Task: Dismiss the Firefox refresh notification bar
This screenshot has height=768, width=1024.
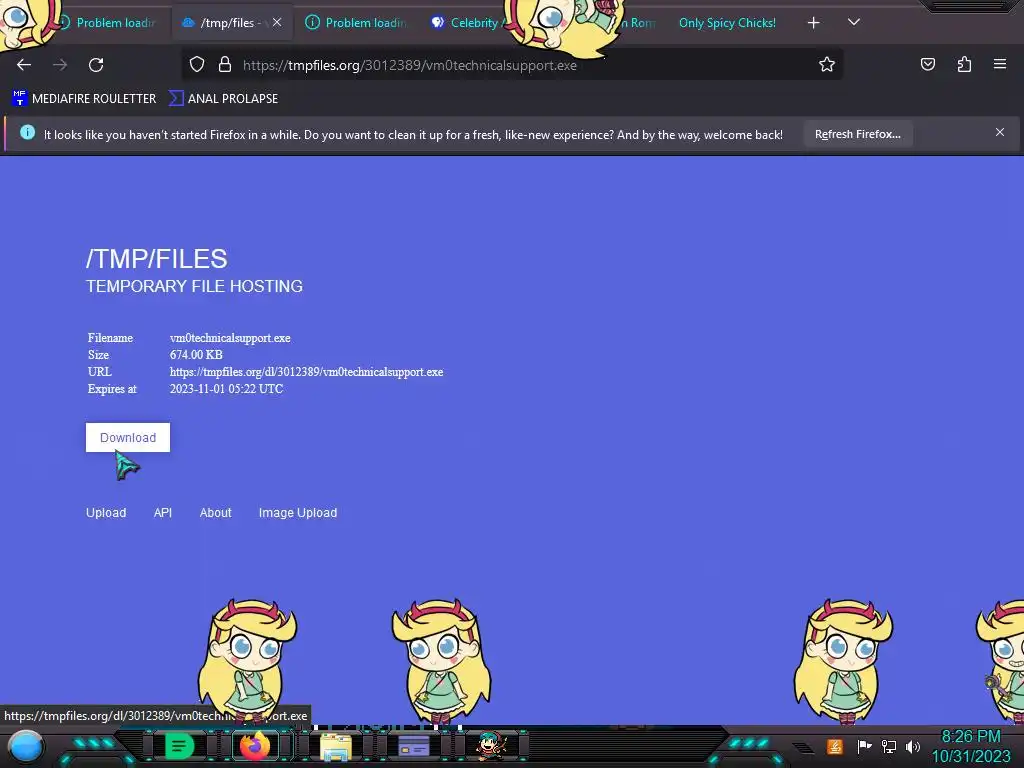Action: point(1000,133)
